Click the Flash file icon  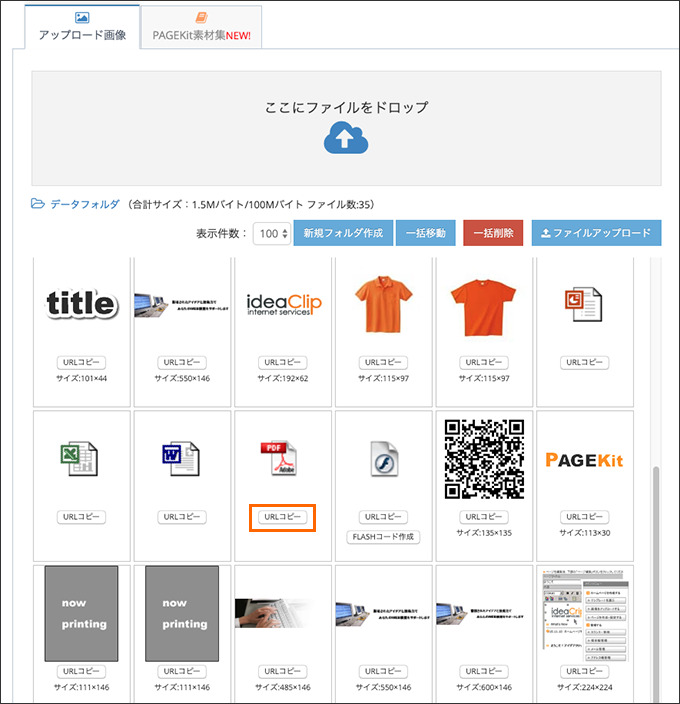384,459
